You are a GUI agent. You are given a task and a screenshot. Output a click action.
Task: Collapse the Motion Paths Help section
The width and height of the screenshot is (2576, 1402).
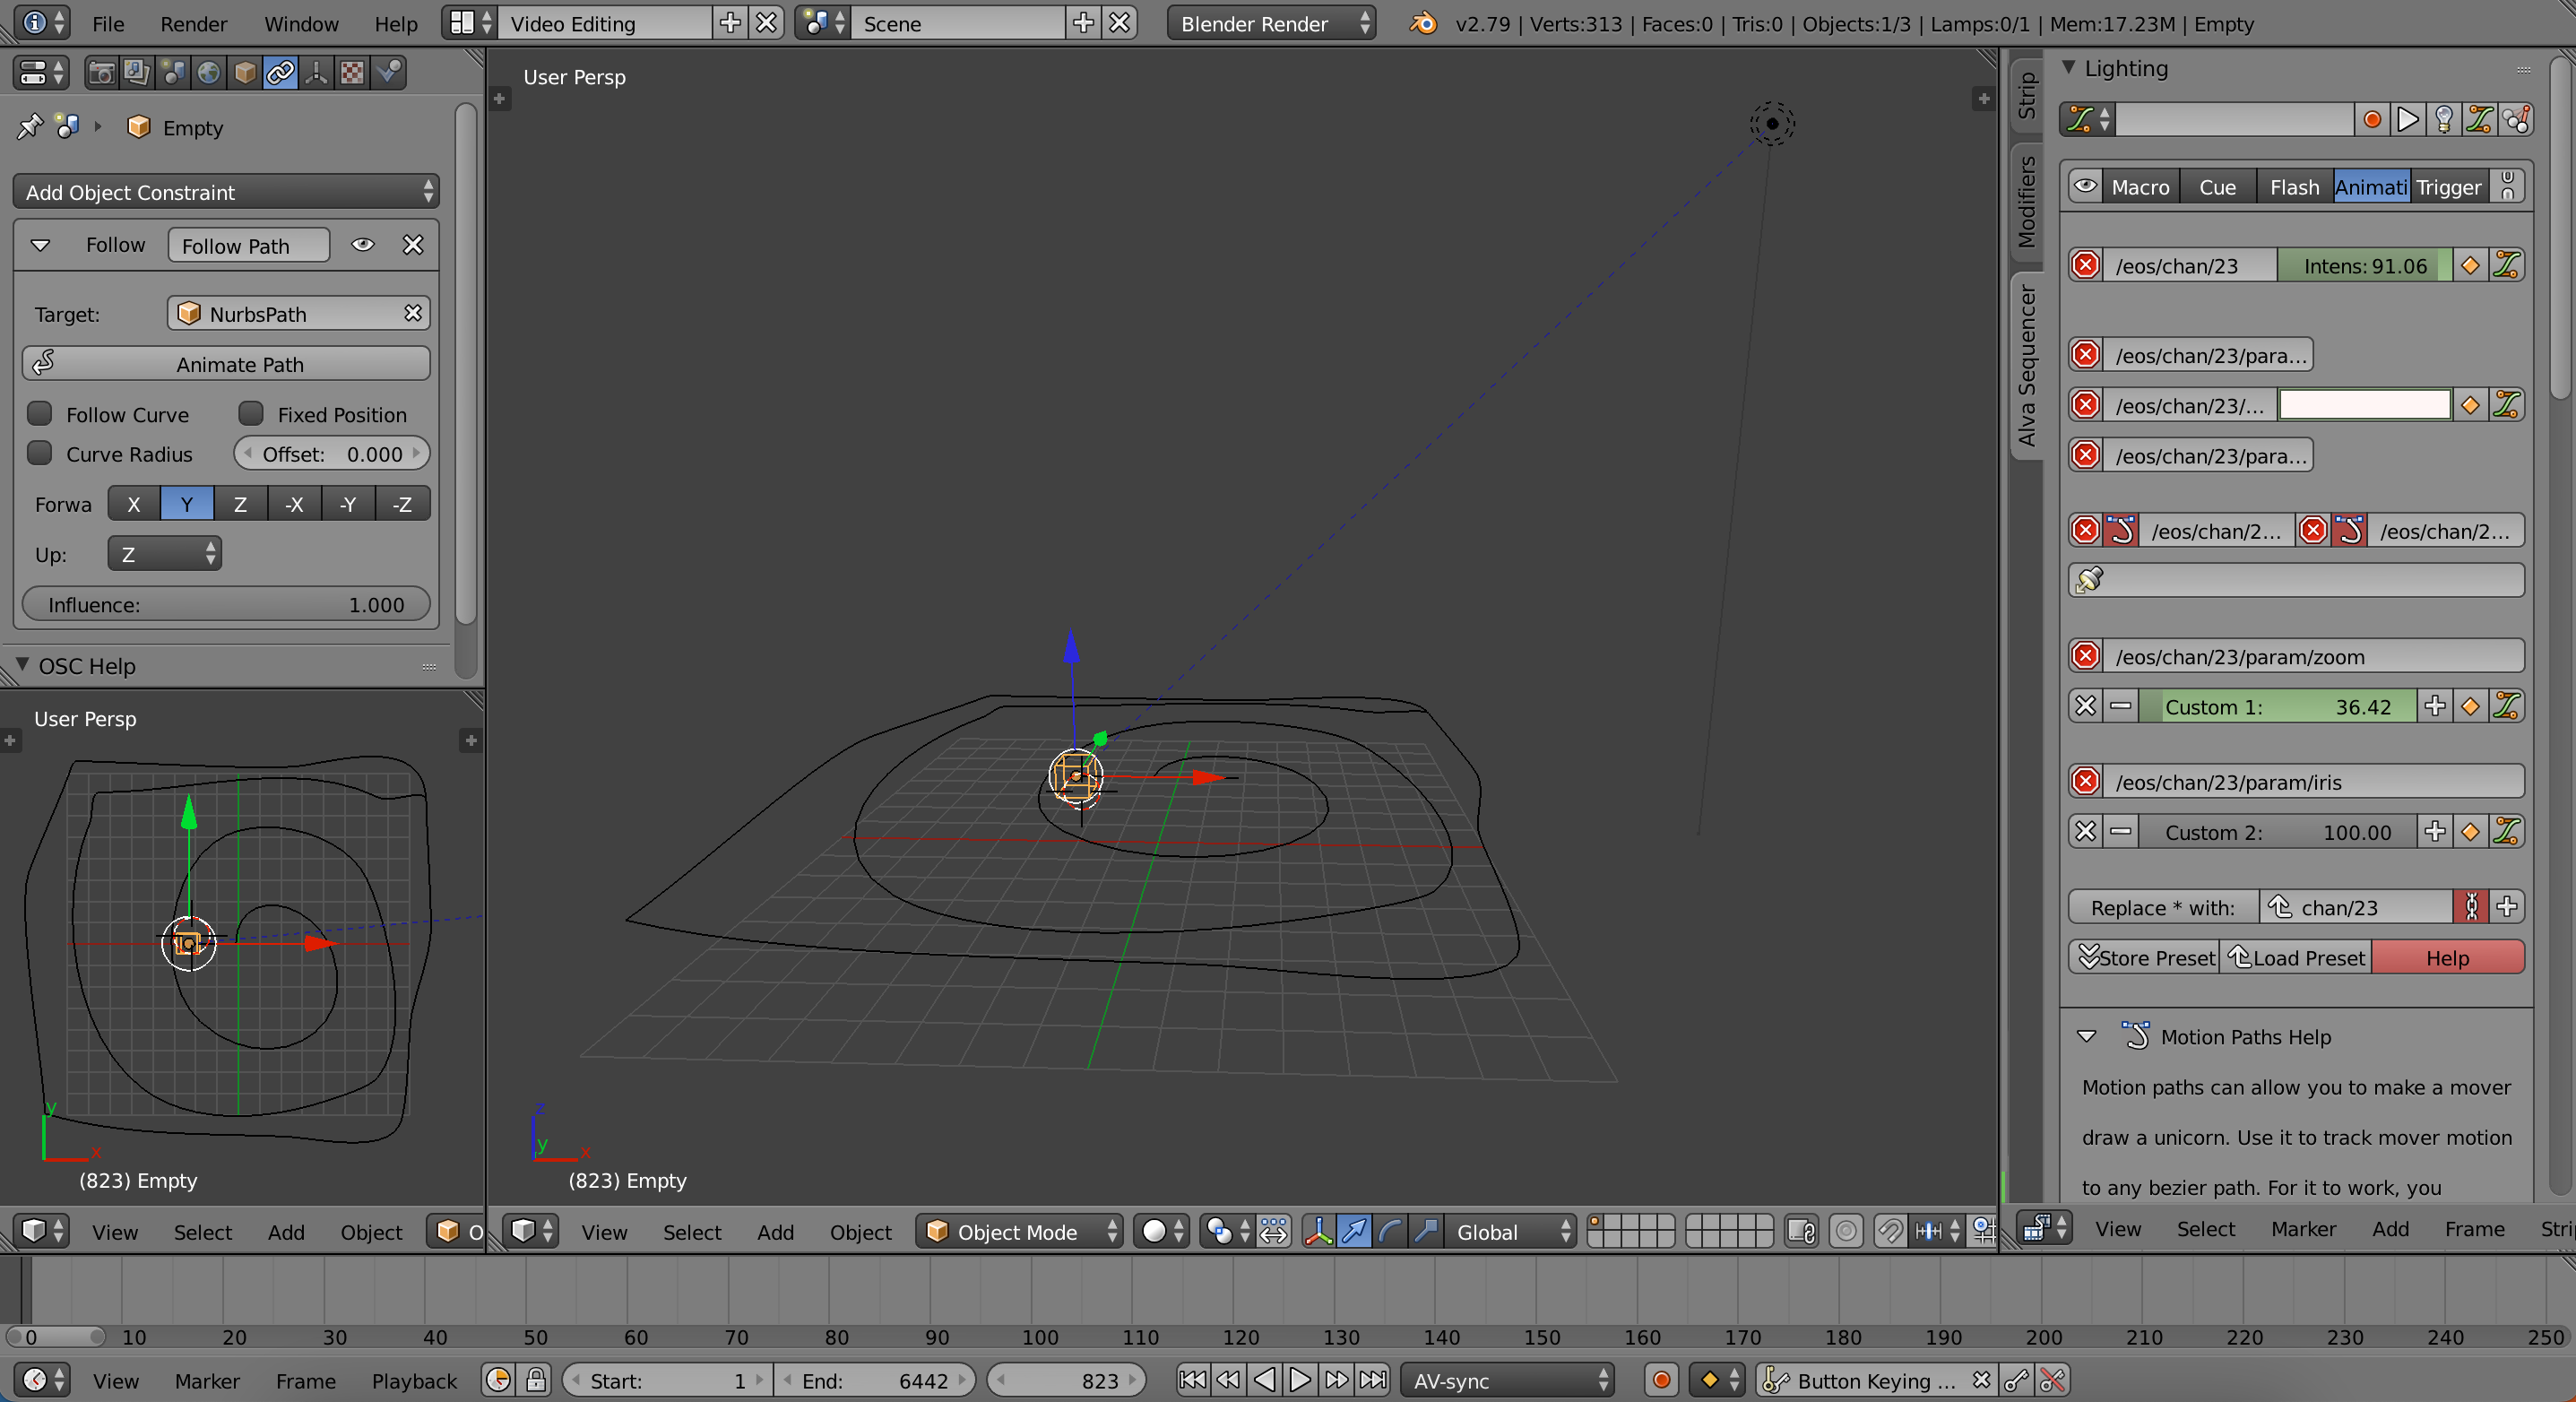pos(2086,1036)
